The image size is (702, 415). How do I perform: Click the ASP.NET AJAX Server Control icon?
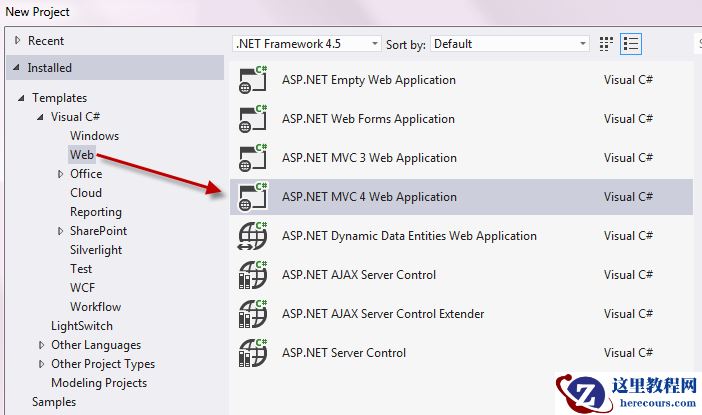(253, 275)
